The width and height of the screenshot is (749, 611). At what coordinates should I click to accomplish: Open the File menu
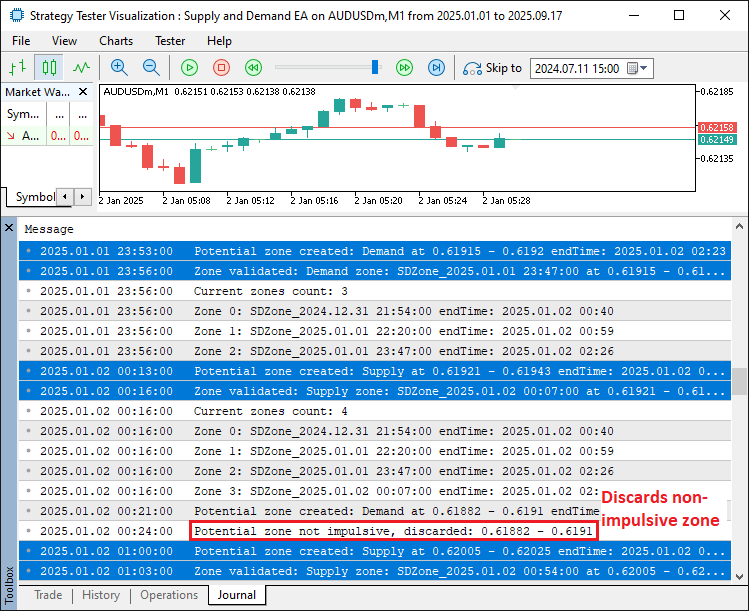click(21, 41)
